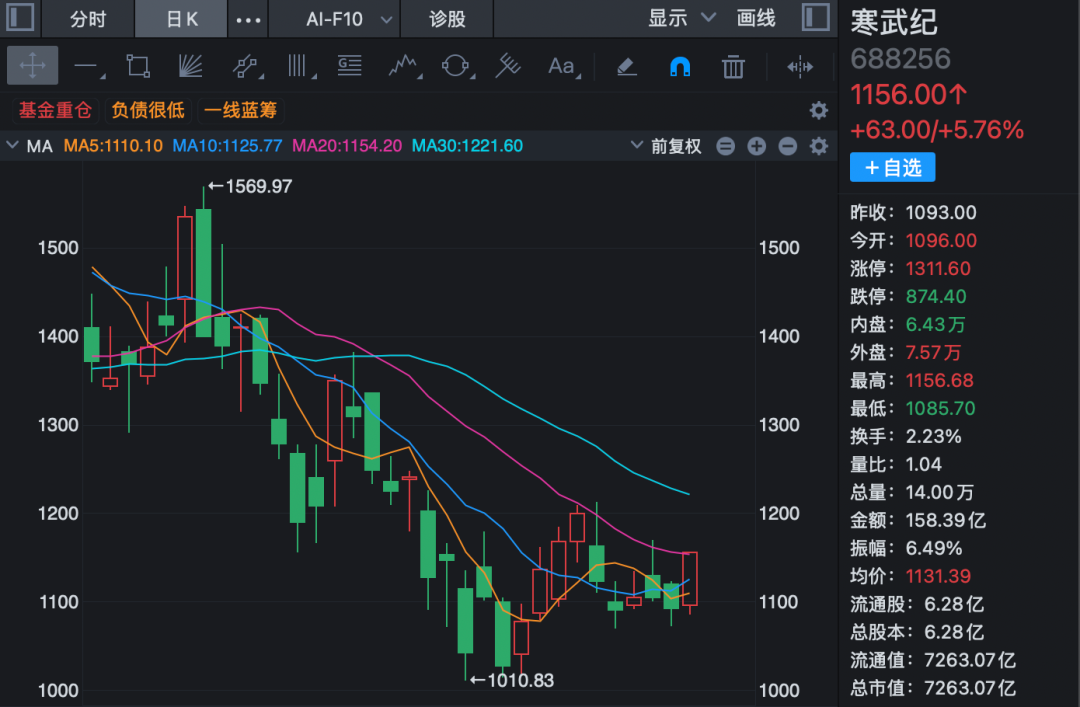This screenshot has width=1080, height=707.
Task: Toggle the left sidebar panel icon
Action: click(20, 18)
